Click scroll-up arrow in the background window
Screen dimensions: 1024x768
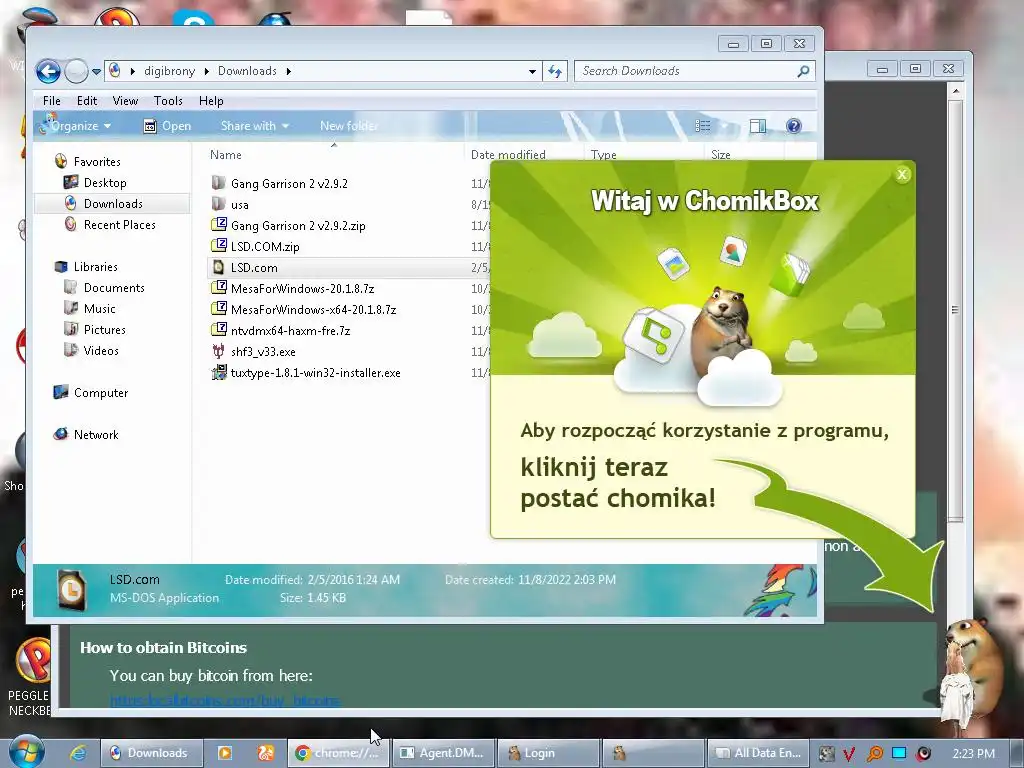(955, 91)
